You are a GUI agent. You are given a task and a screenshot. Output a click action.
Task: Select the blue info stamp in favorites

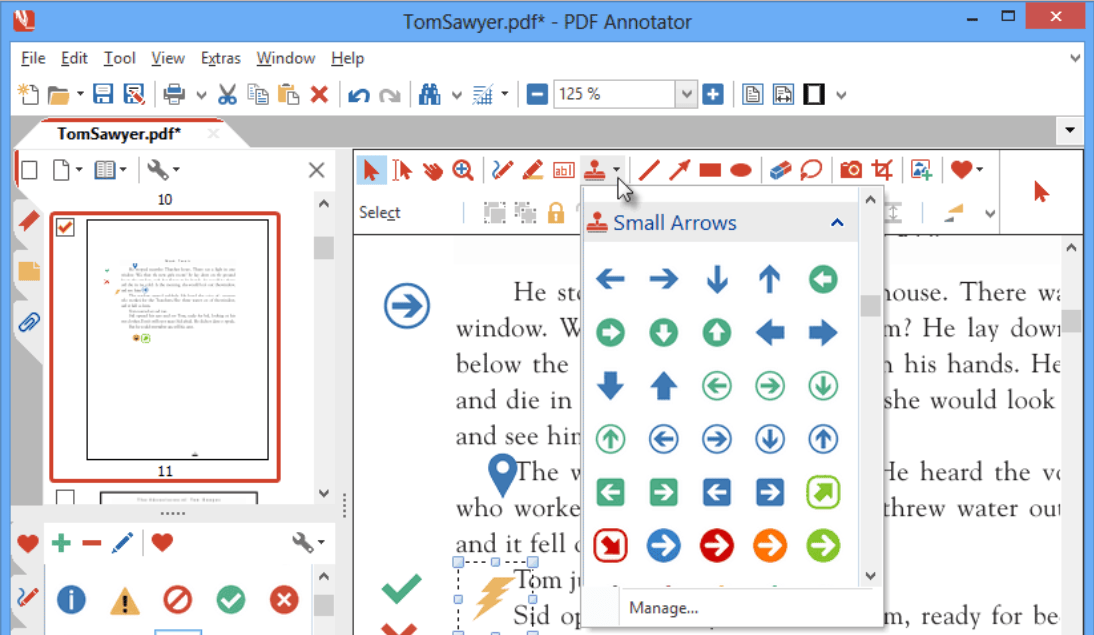(x=71, y=599)
